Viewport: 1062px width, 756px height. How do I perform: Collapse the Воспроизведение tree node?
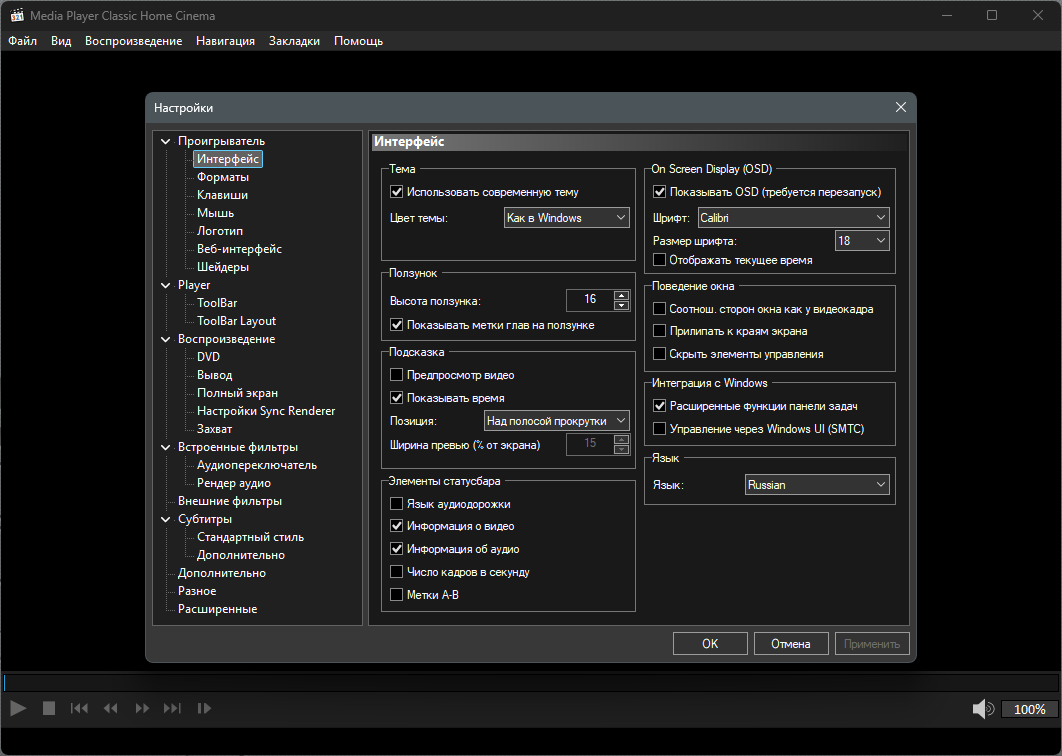point(165,339)
